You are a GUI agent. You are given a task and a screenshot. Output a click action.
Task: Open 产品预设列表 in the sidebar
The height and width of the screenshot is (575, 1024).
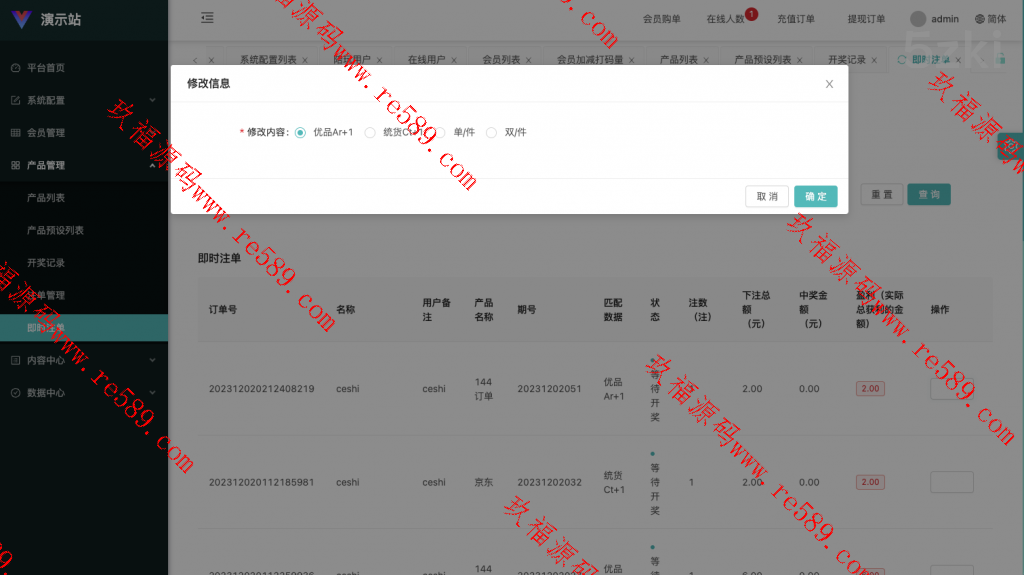[x=55, y=230]
